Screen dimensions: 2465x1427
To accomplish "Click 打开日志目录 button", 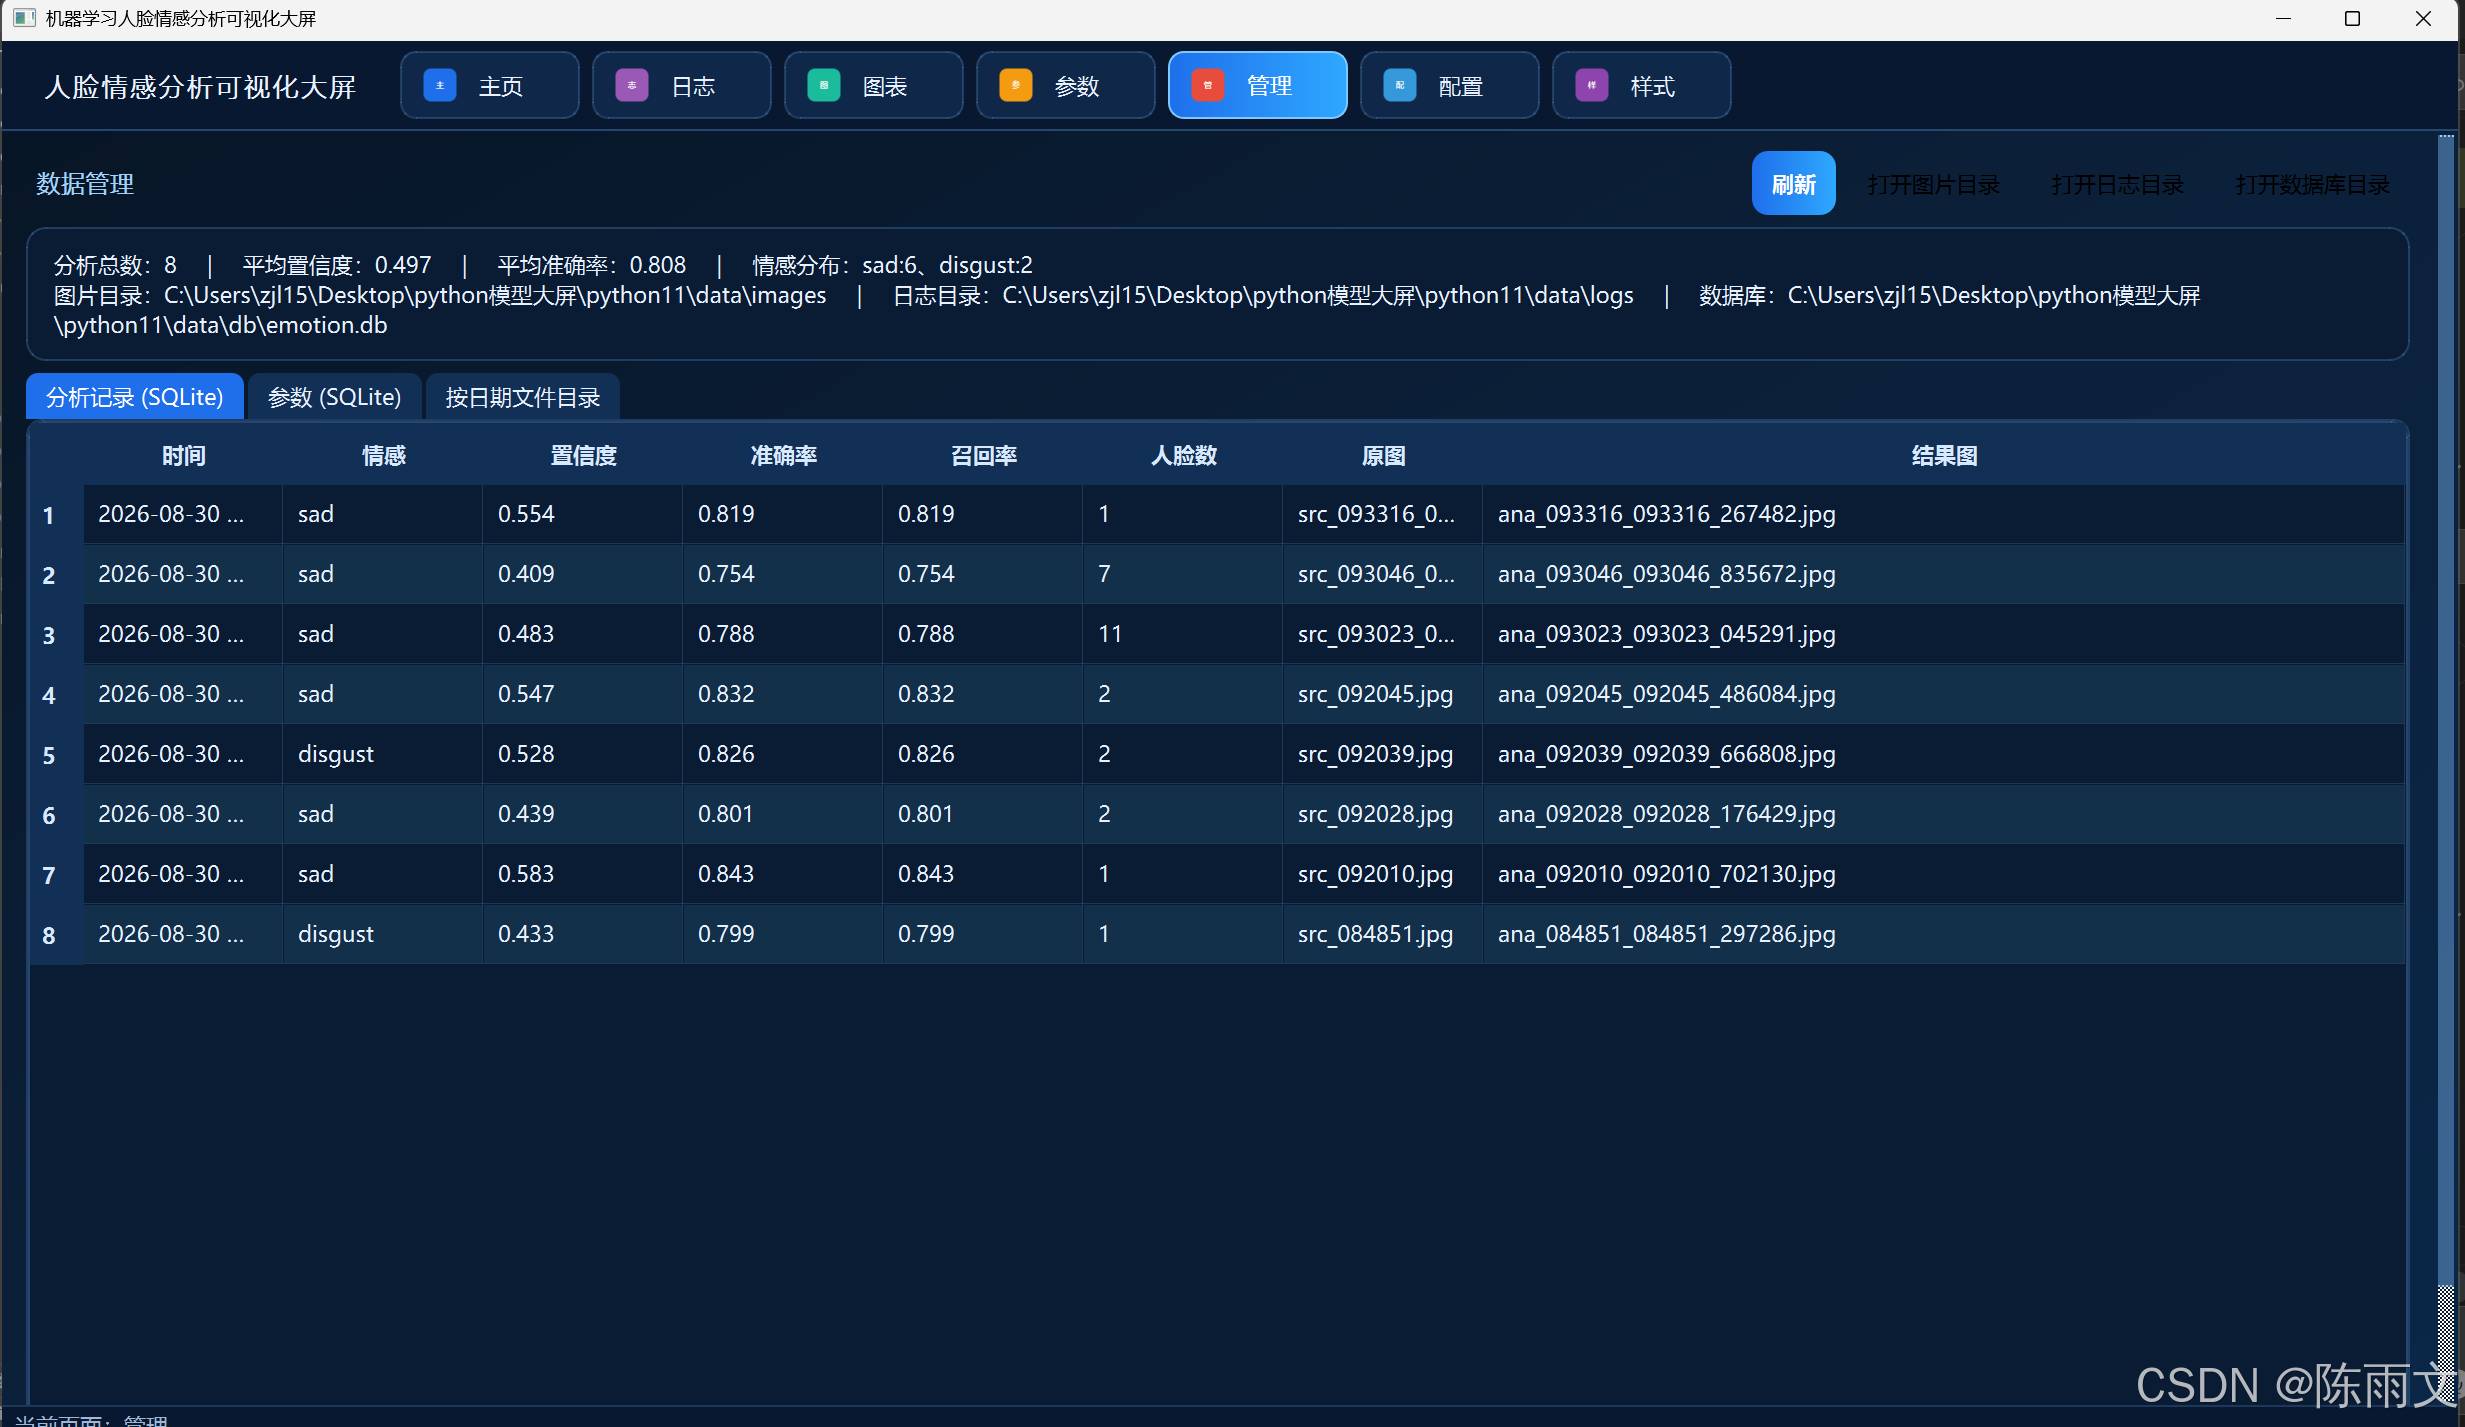I will [x=2117, y=185].
